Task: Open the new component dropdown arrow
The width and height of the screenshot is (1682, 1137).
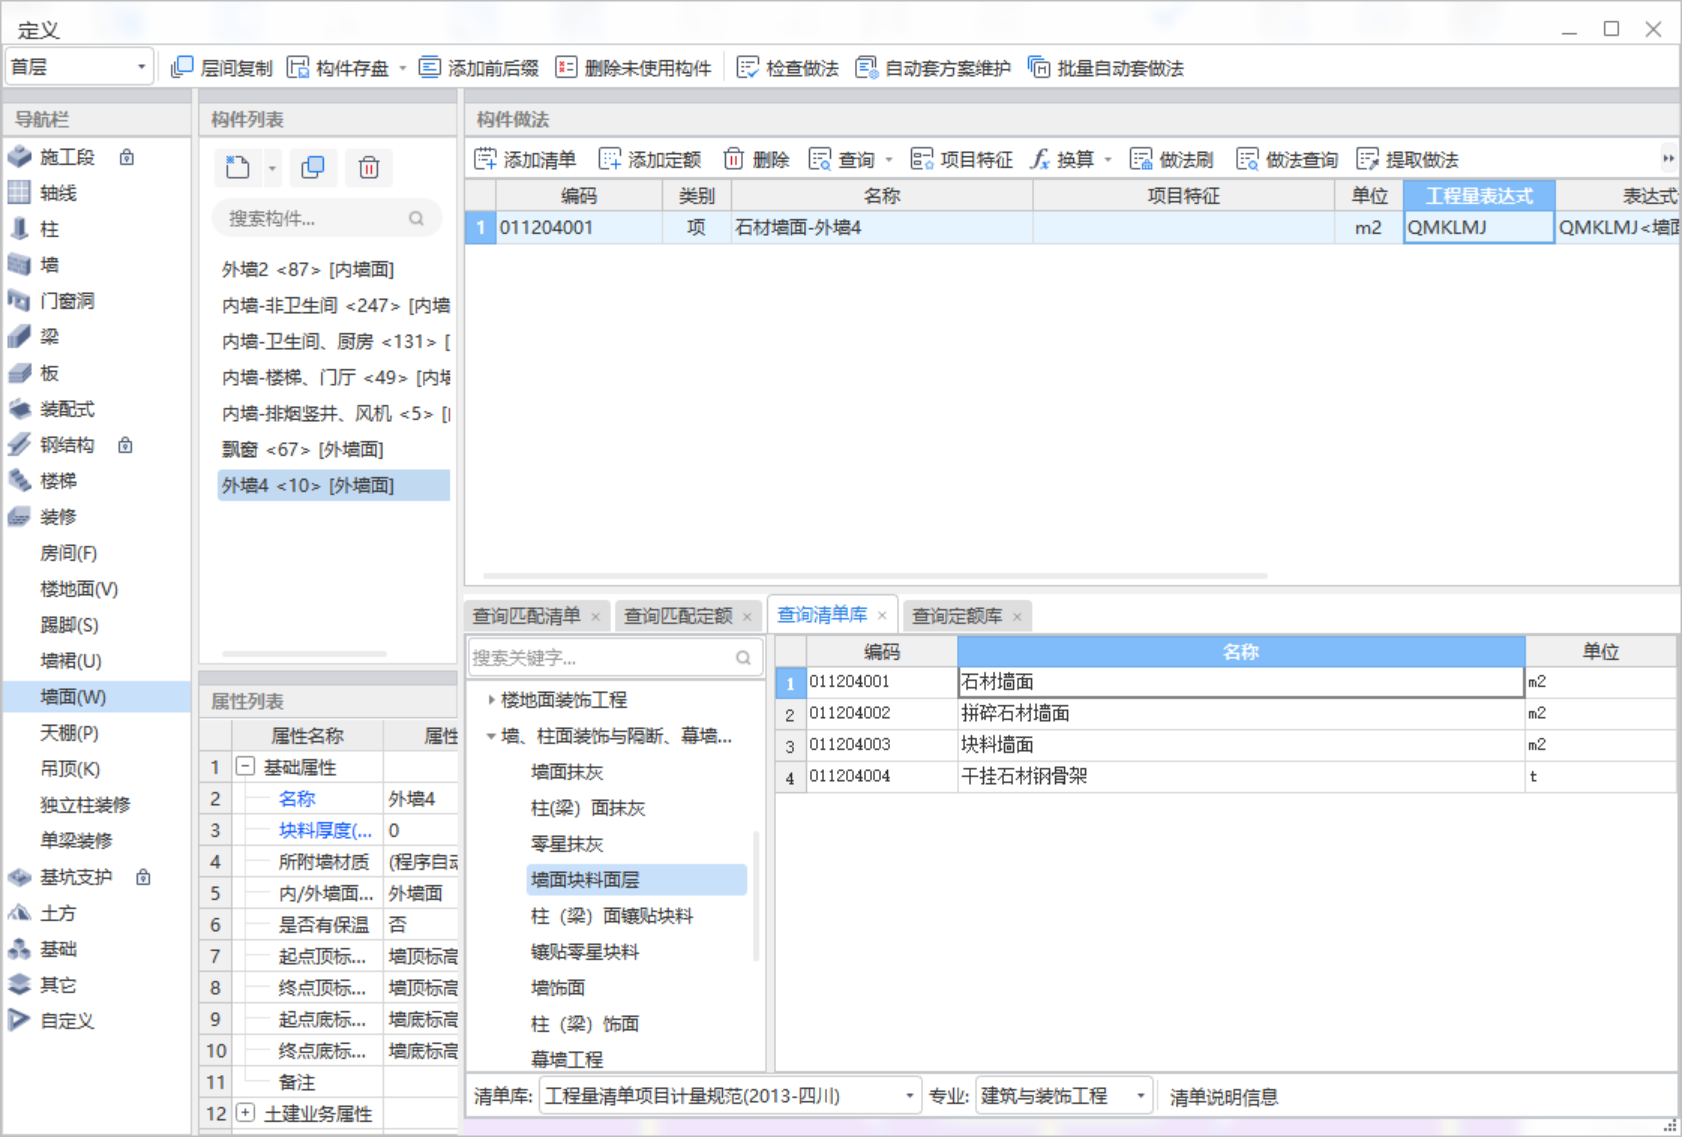Action: 271,168
